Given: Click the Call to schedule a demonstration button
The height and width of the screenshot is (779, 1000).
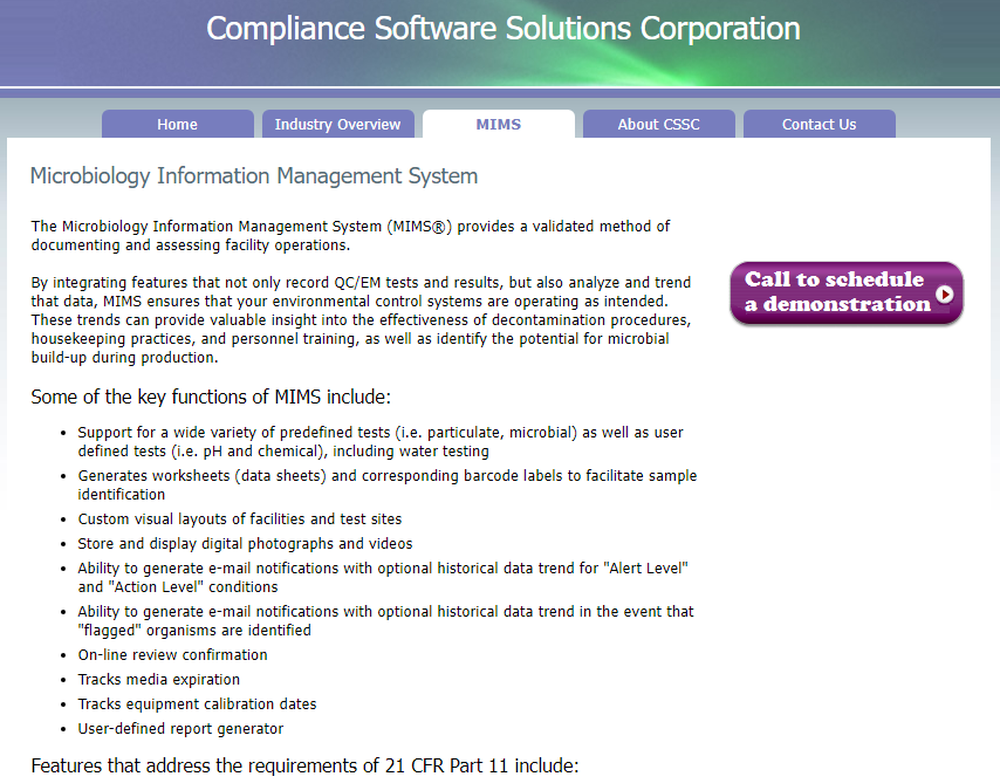Looking at the screenshot, I should click(x=846, y=293).
